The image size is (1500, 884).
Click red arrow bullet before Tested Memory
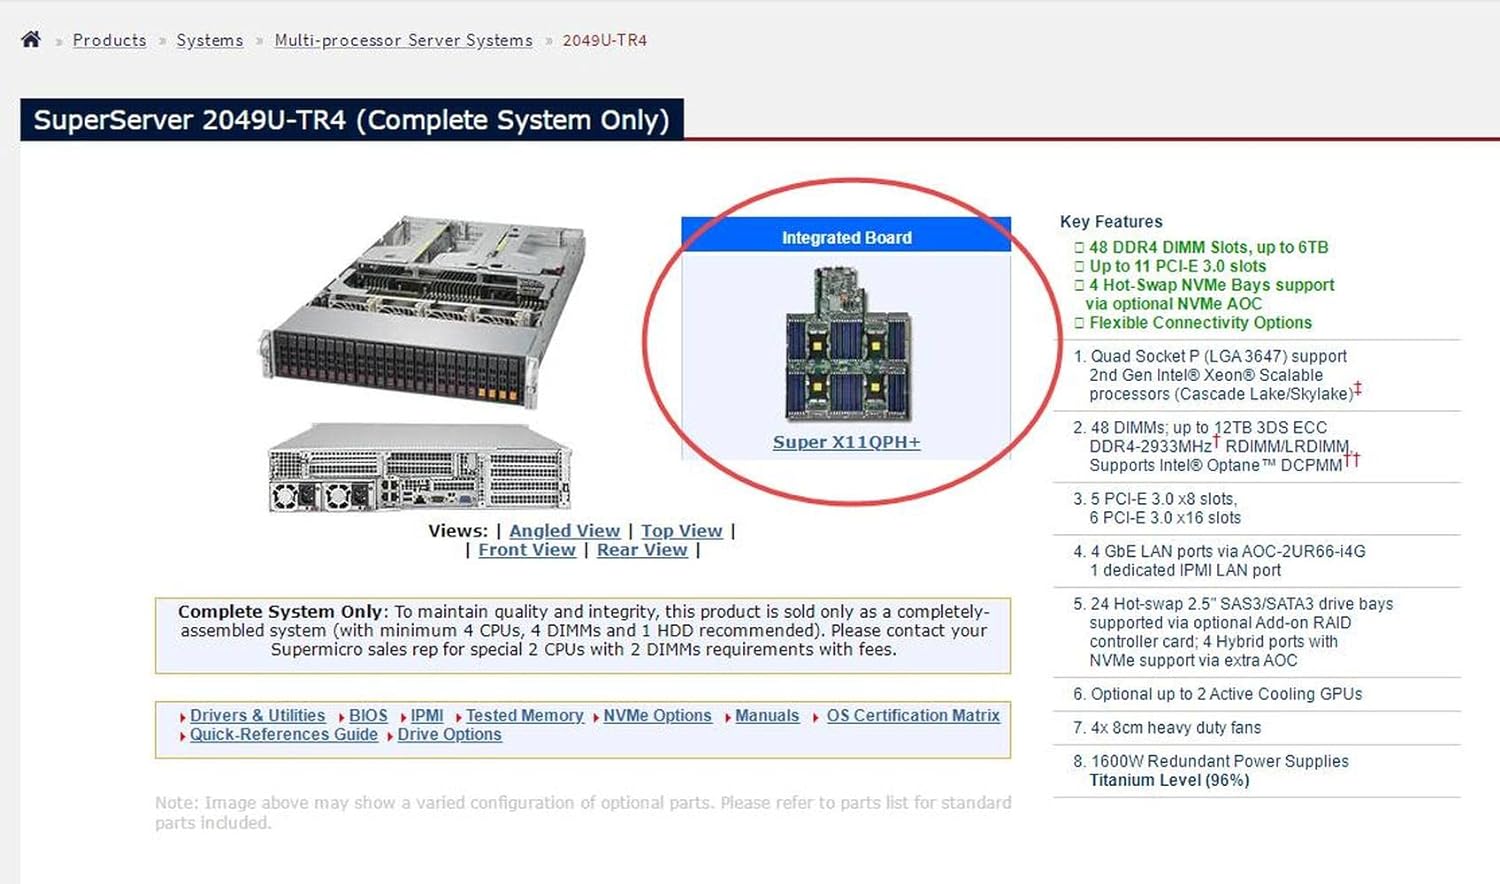pos(459,717)
